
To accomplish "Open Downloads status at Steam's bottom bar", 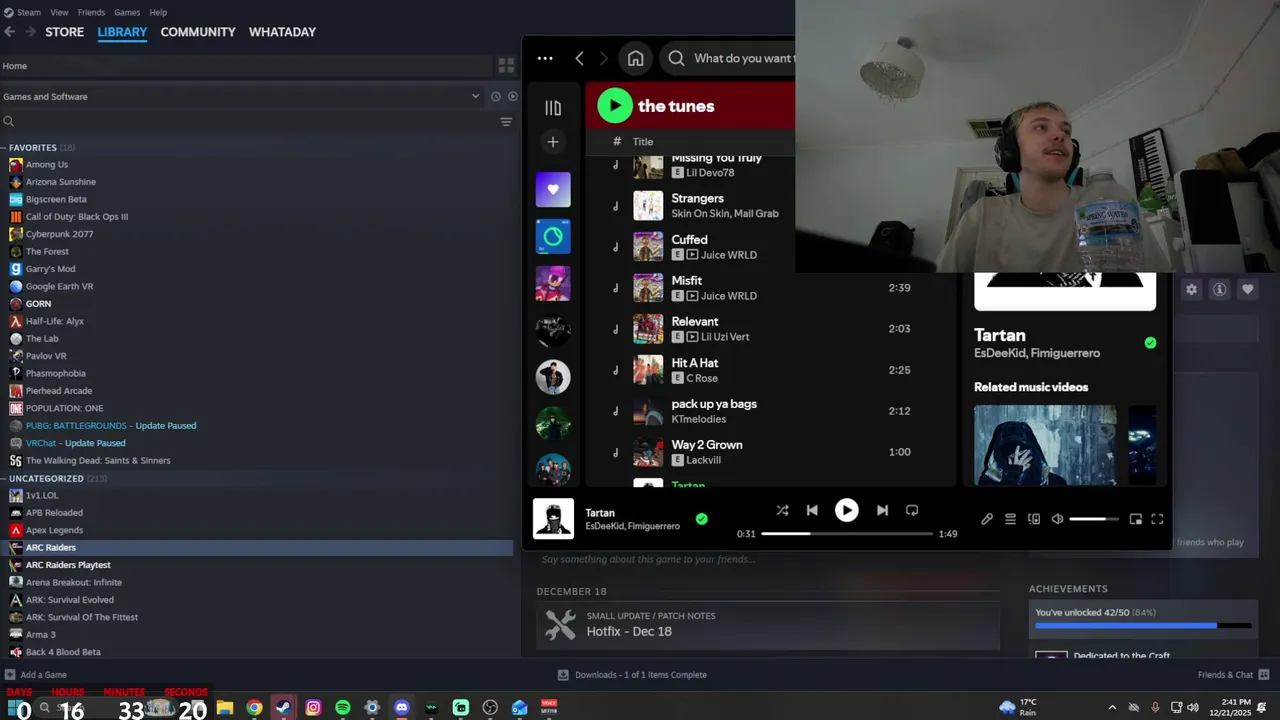I will coord(632,675).
